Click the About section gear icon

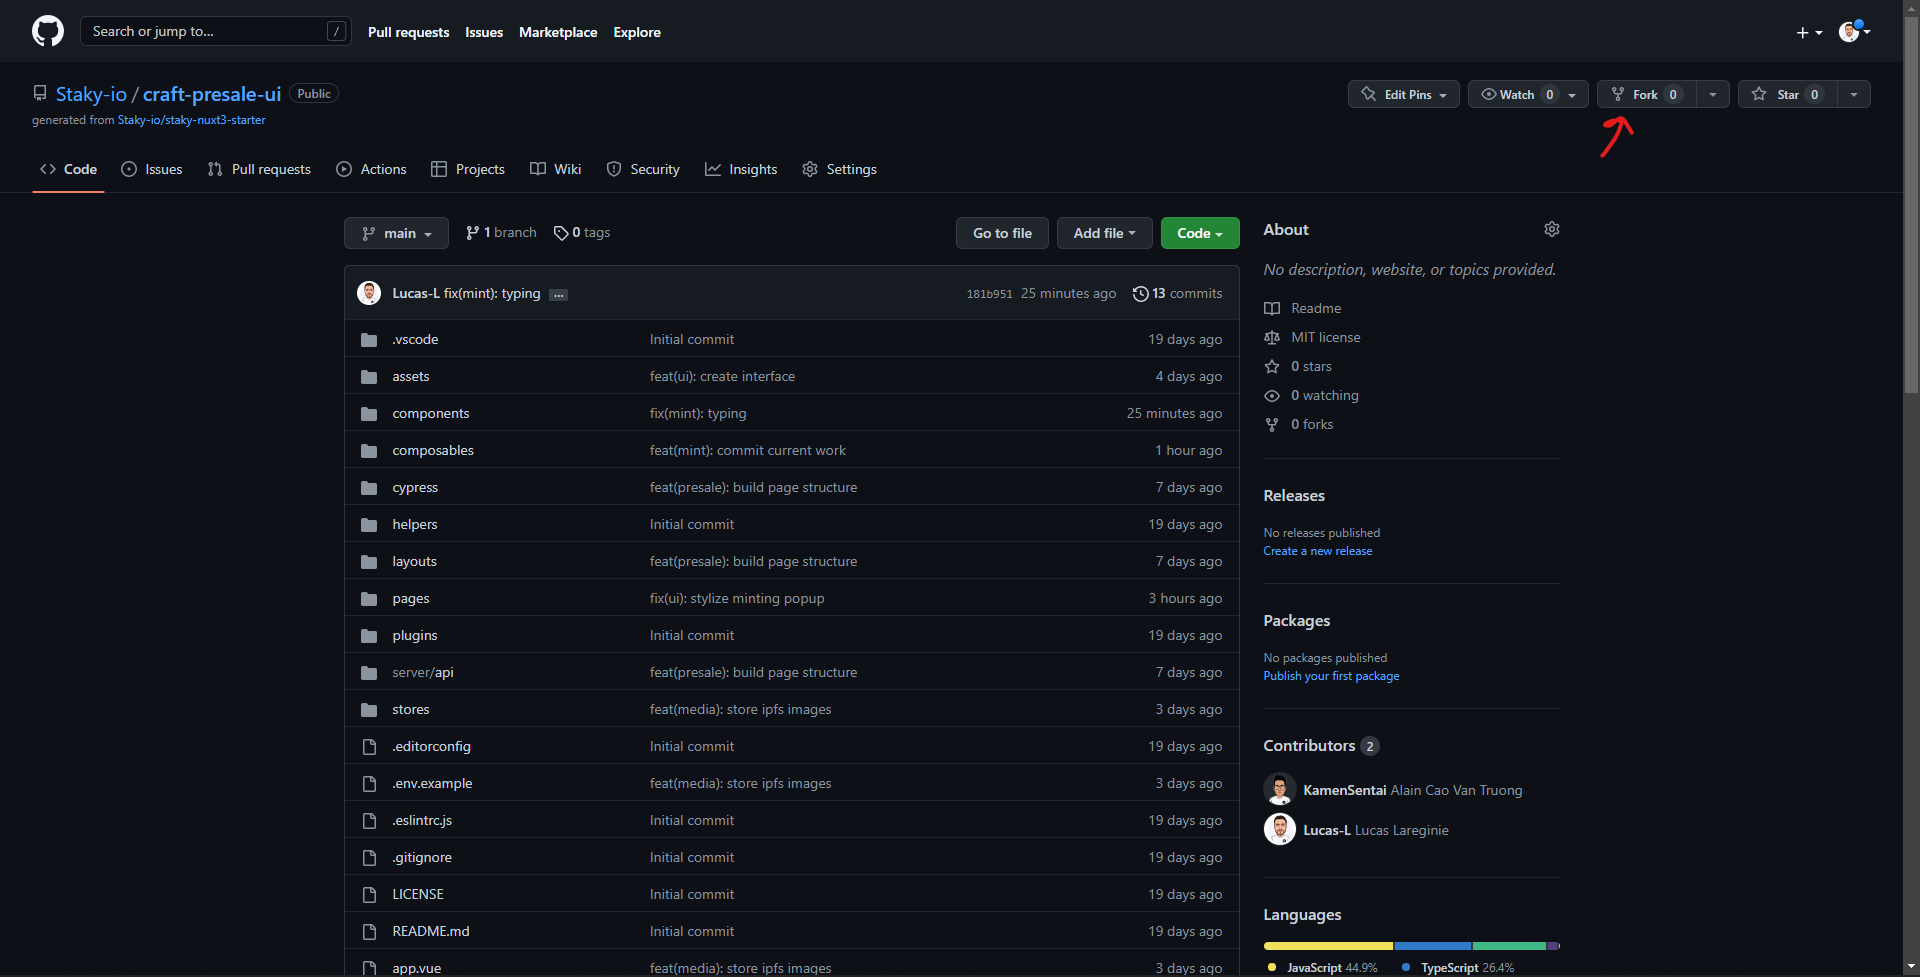1551,229
